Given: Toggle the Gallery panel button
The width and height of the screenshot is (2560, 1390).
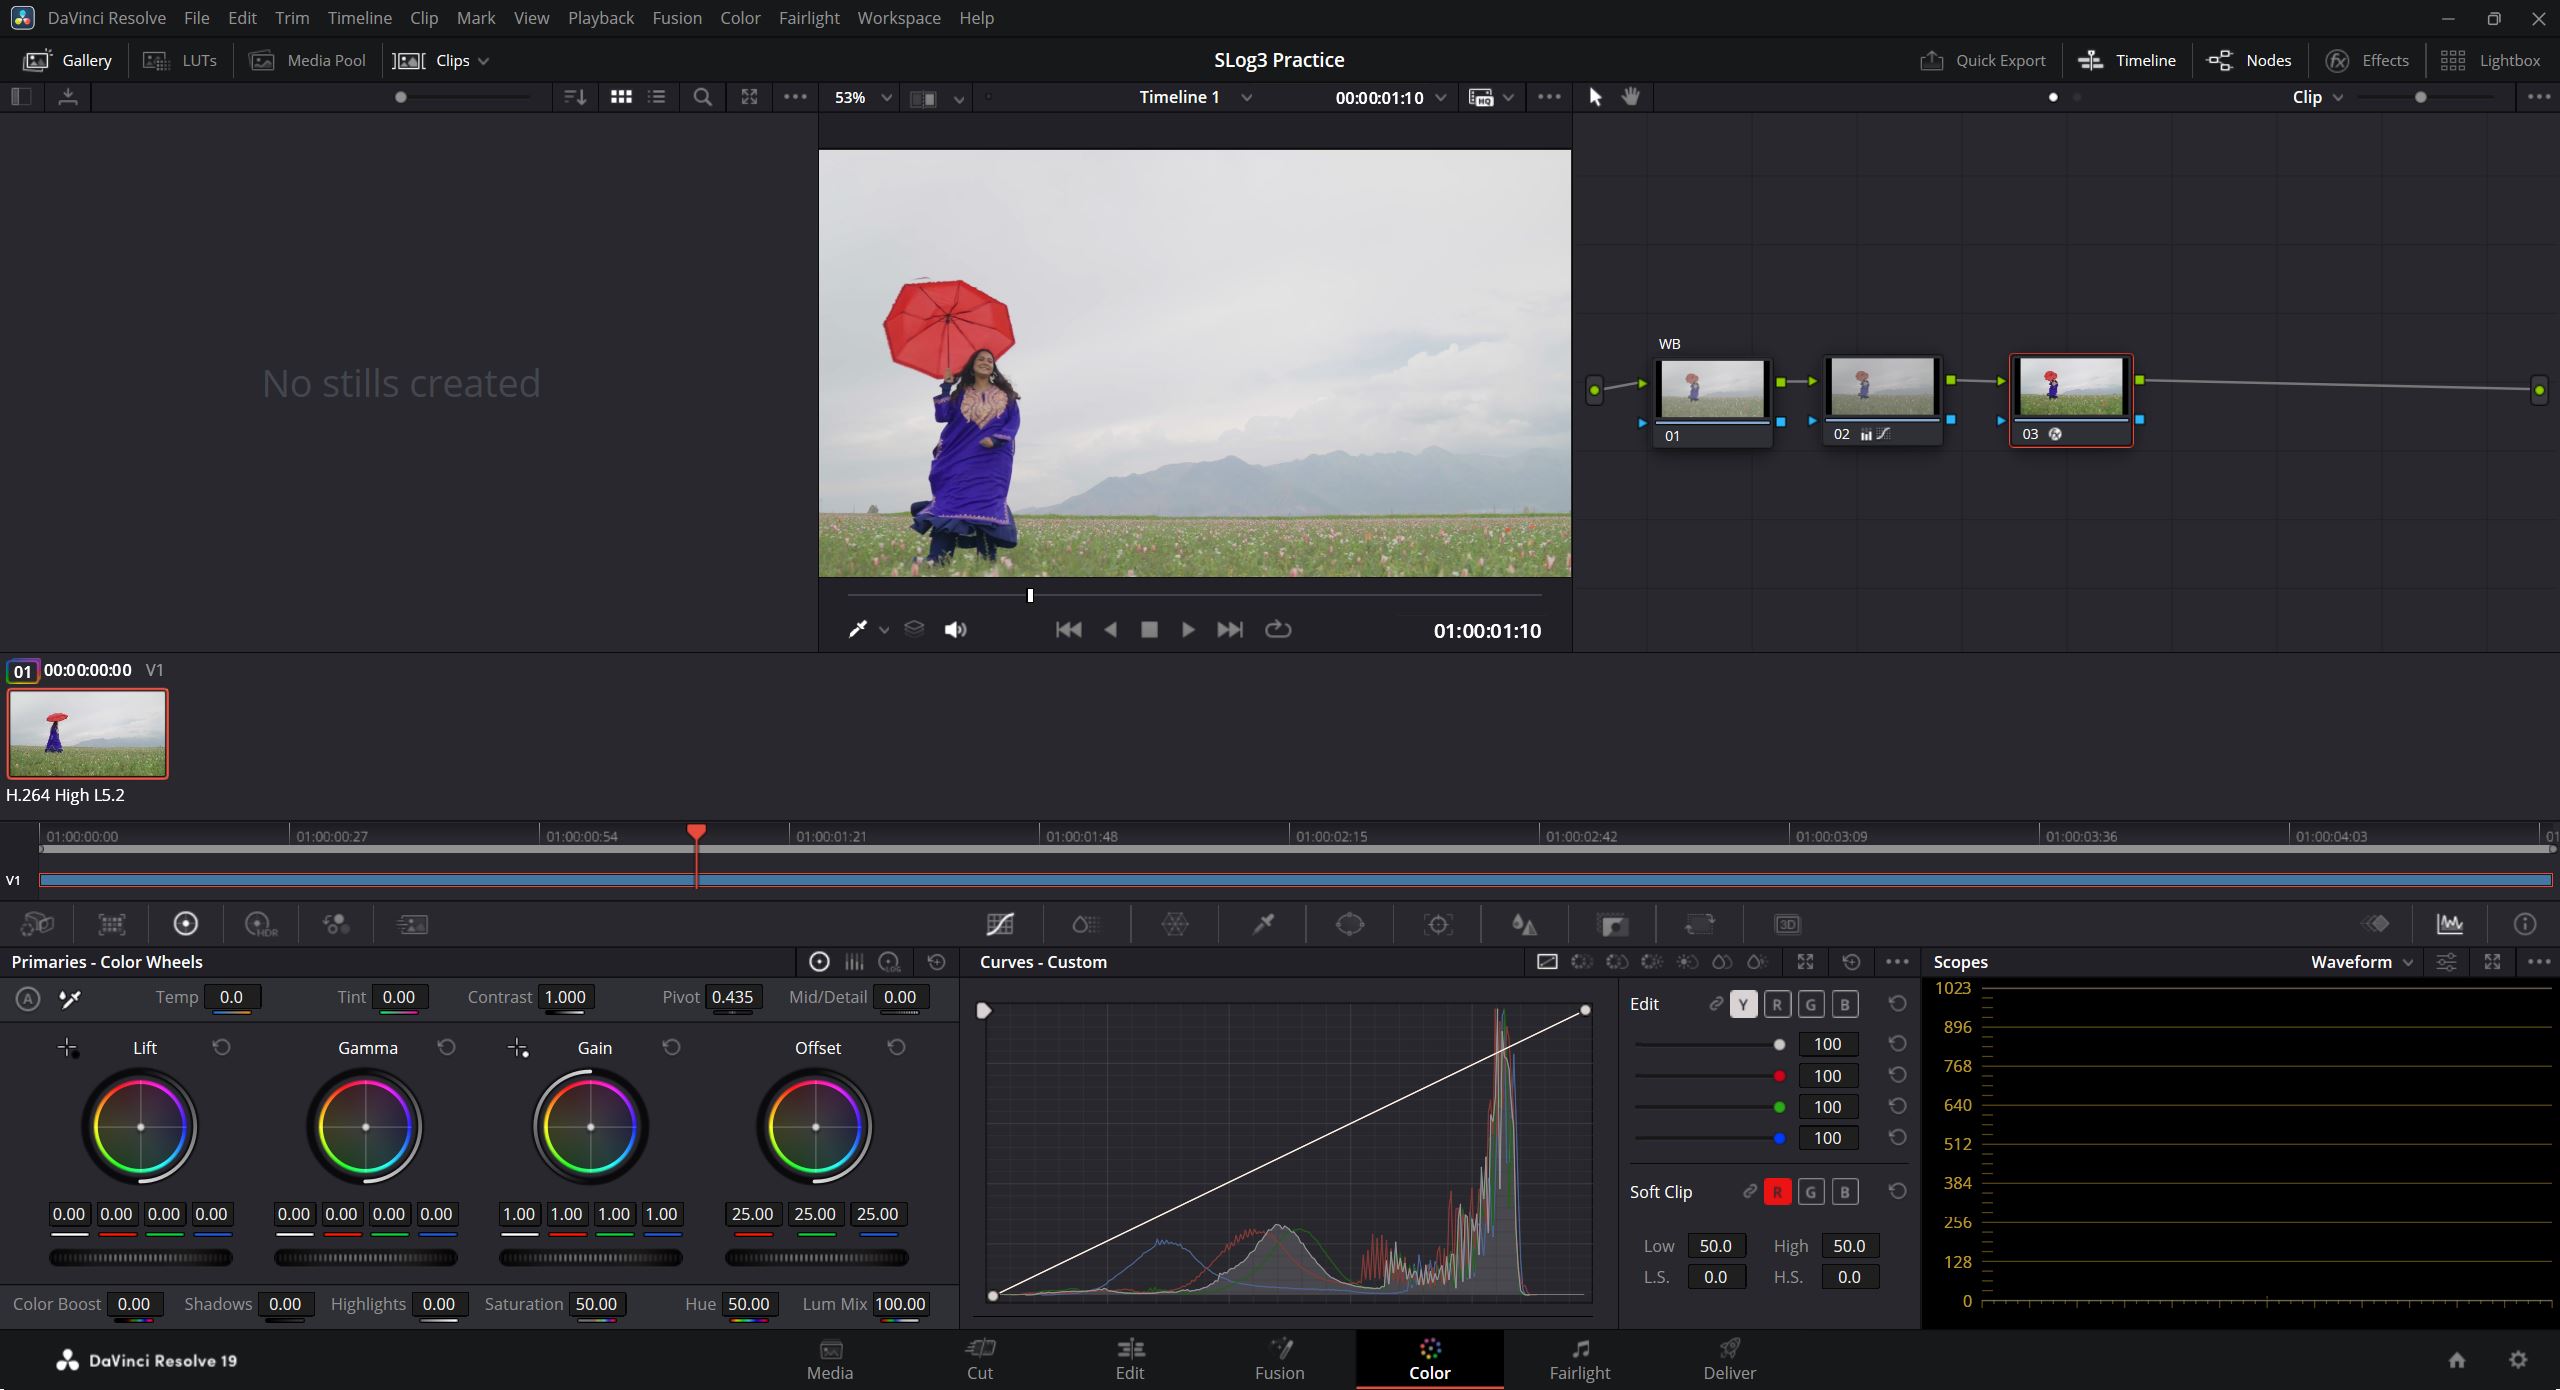Looking at the screenshot, I should (x=67, y=61).
